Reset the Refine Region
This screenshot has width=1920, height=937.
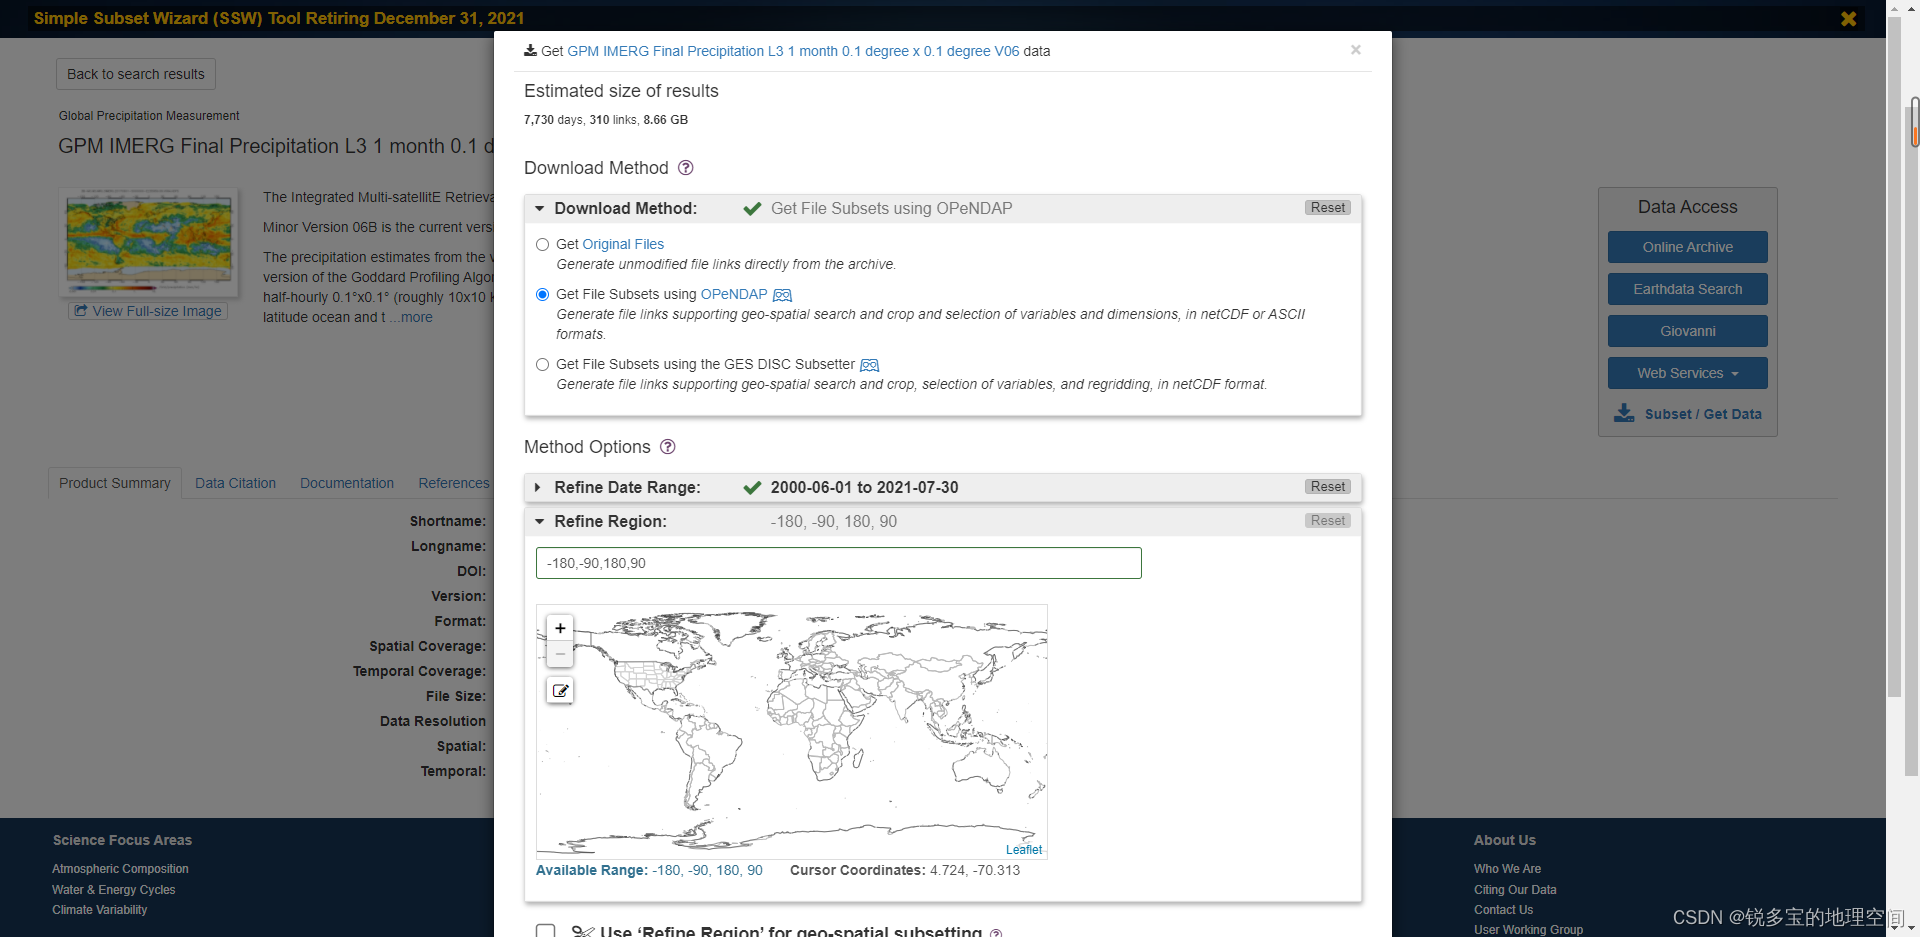point(1328,521)
